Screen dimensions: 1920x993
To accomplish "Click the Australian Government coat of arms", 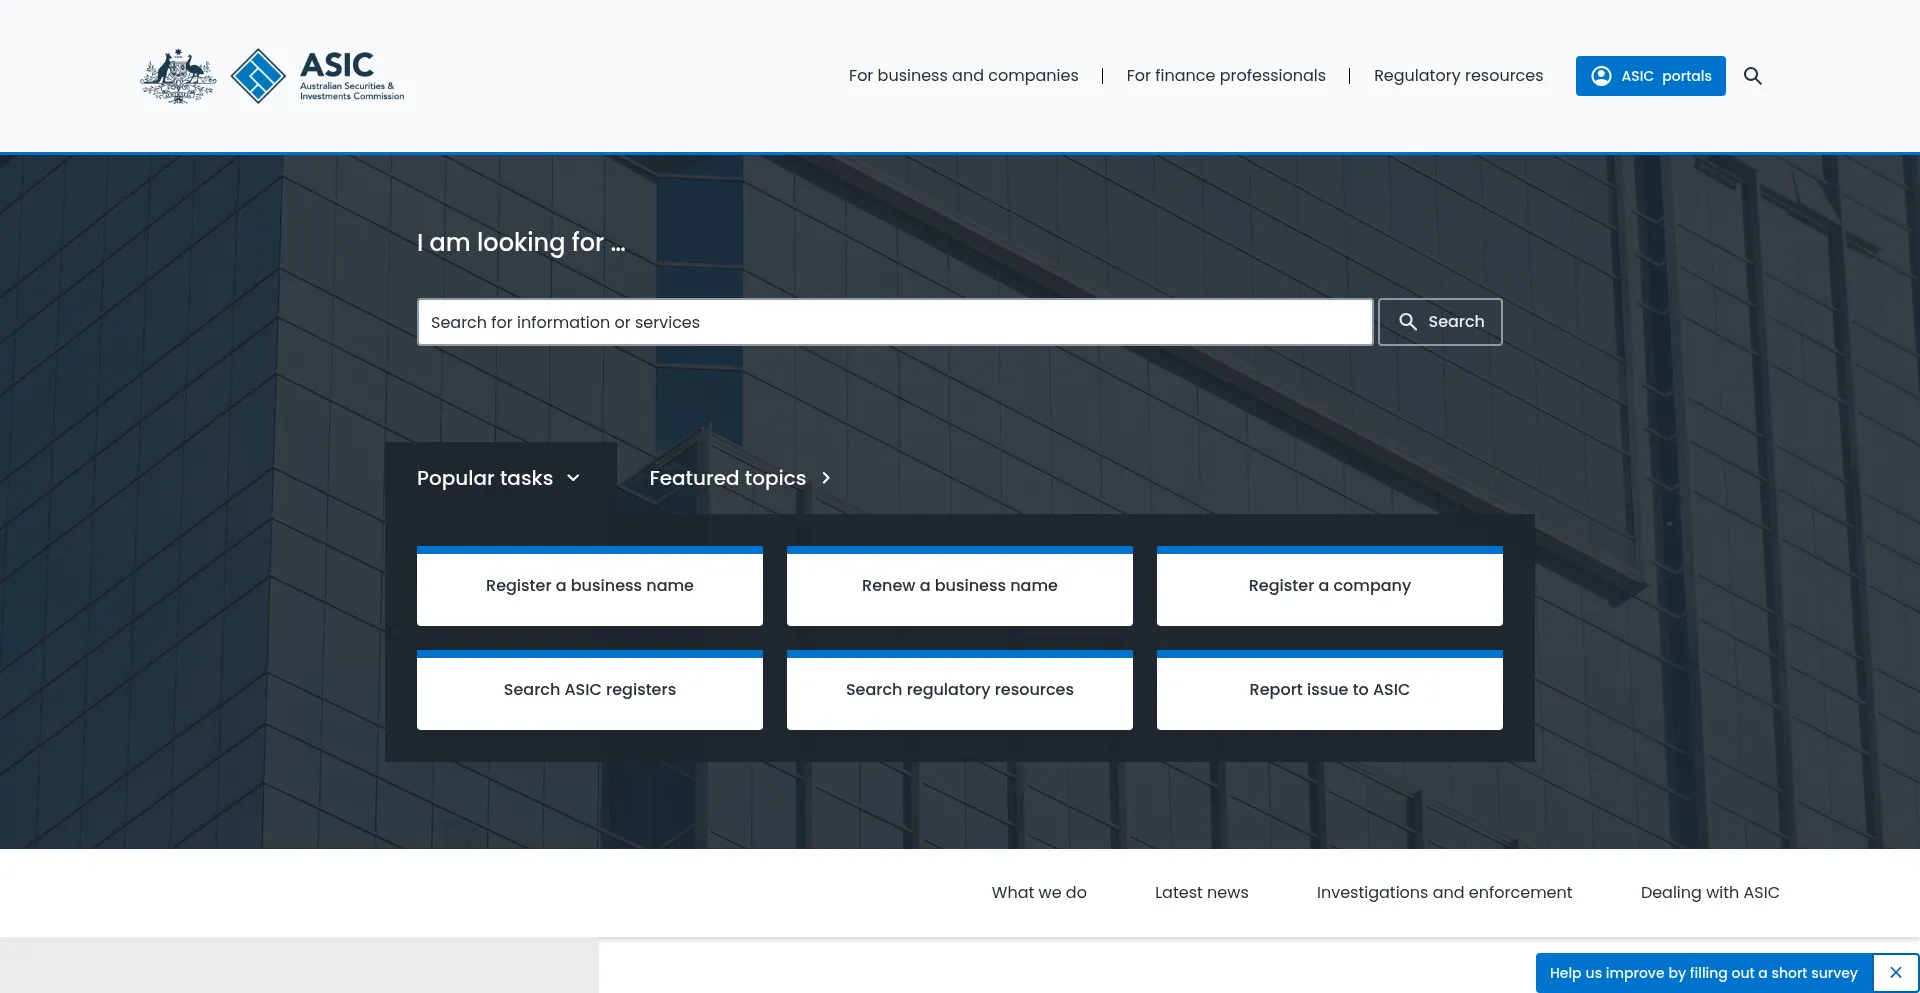I will point(178,76).
